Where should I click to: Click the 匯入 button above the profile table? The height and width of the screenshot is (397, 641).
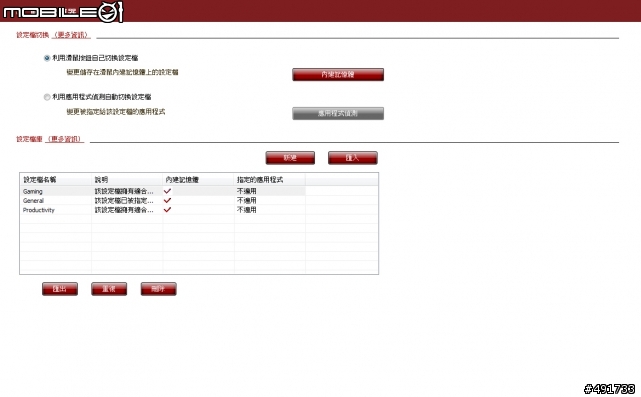tap(353, 158)
